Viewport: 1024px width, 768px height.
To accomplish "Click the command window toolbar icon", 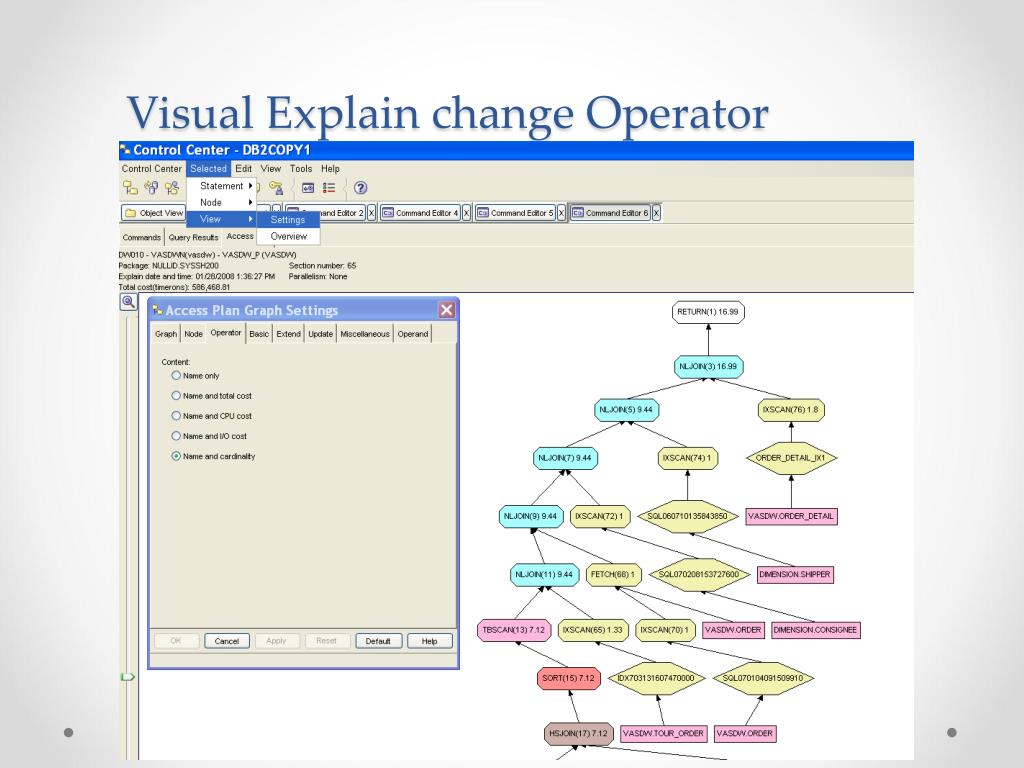I will (x=308, y=188).
